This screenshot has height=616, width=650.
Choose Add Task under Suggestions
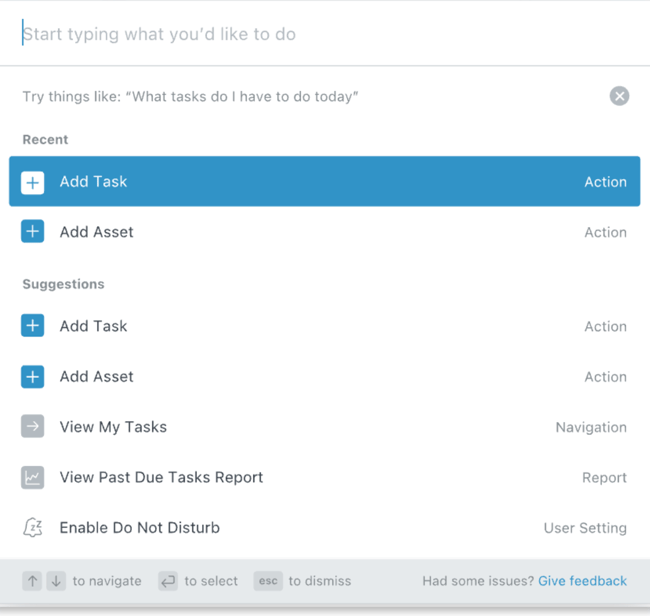[x=325, y=326]
